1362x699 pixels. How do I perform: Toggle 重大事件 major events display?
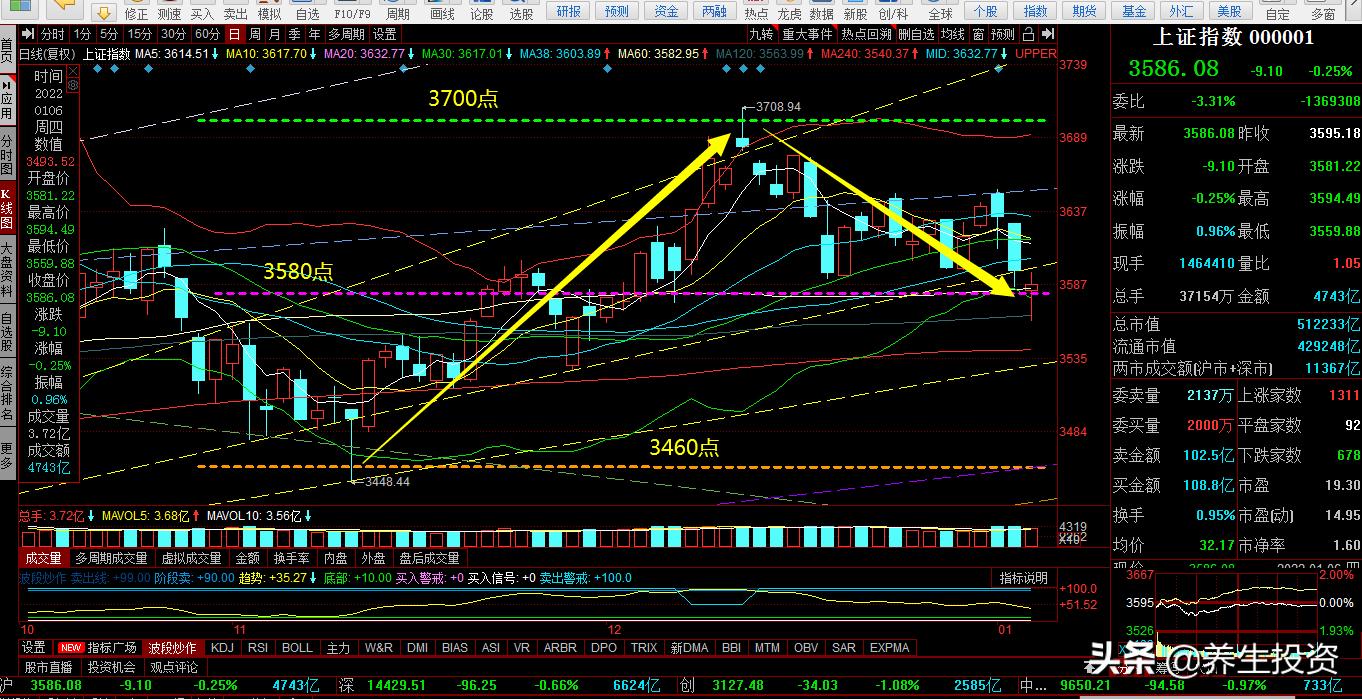[x=806, y=33]
